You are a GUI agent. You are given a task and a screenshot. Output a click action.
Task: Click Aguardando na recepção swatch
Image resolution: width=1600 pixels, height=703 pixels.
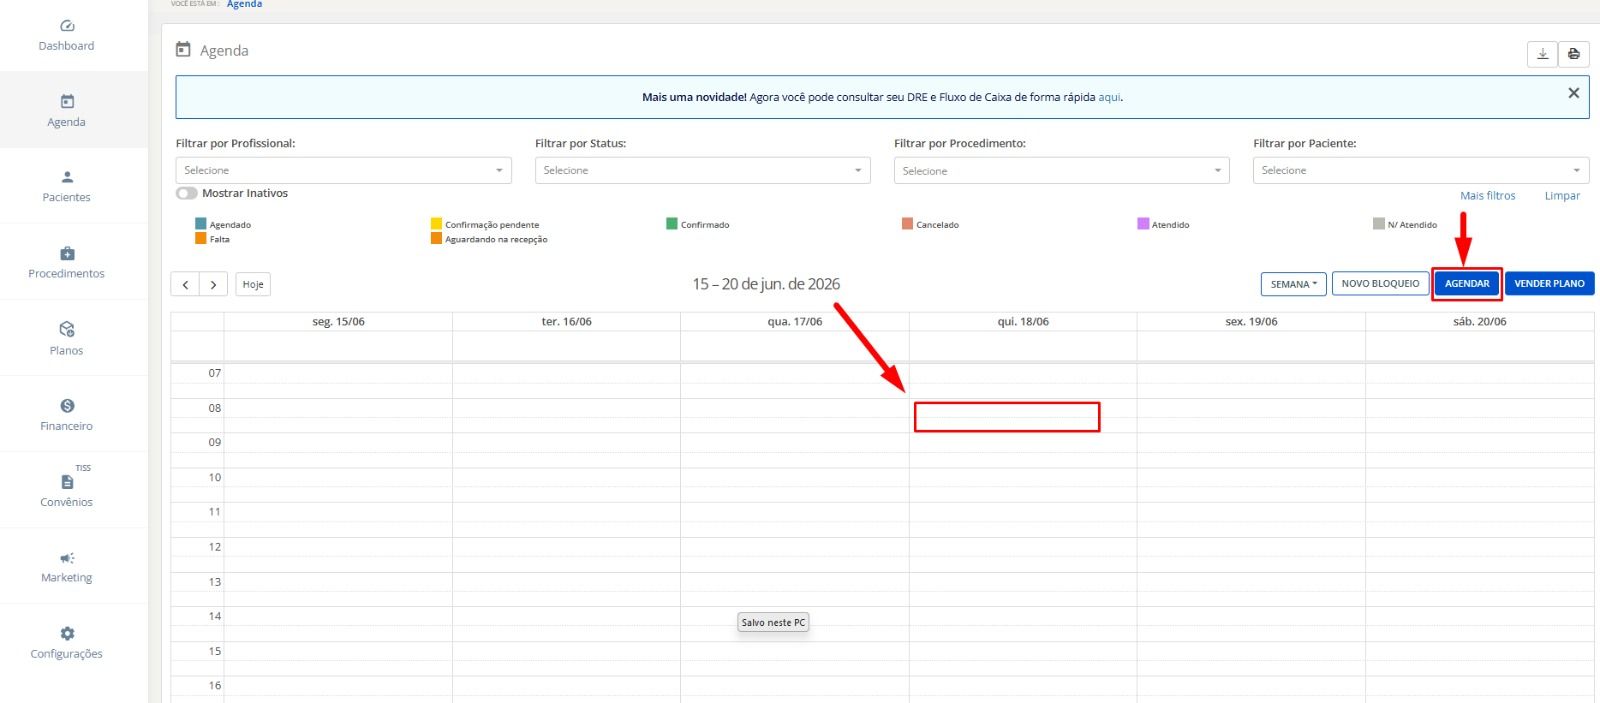coord(436,238)
